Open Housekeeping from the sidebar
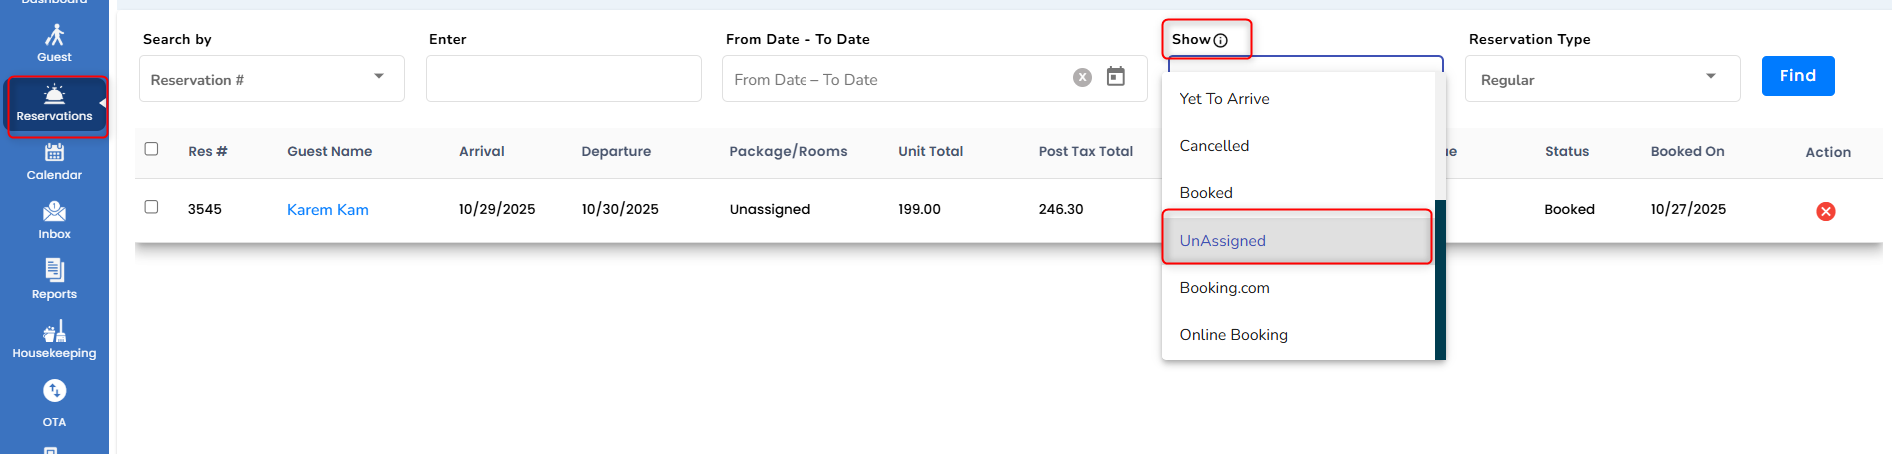Image resolution: width=1892 pixels, height=454 pixels. [x=54, y=339]
